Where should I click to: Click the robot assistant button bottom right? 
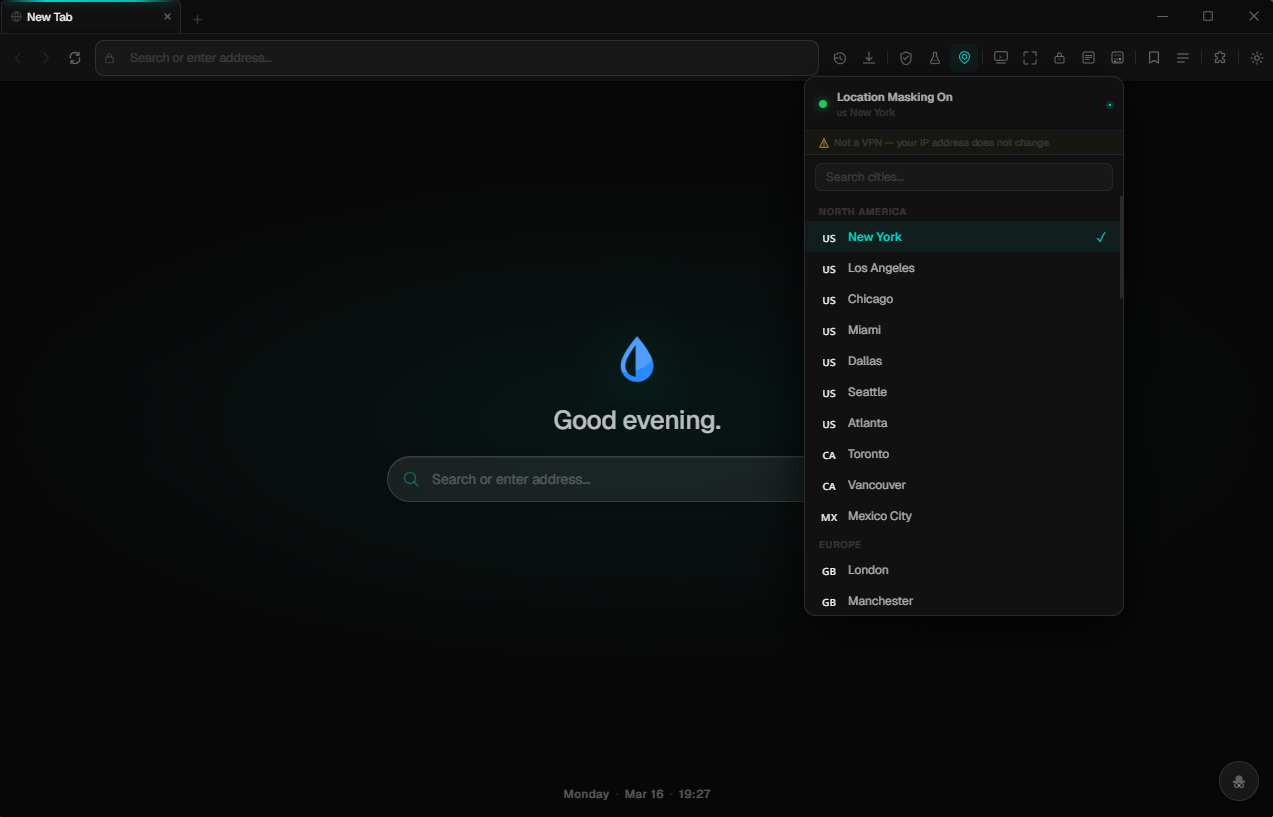coord(1238,781)
